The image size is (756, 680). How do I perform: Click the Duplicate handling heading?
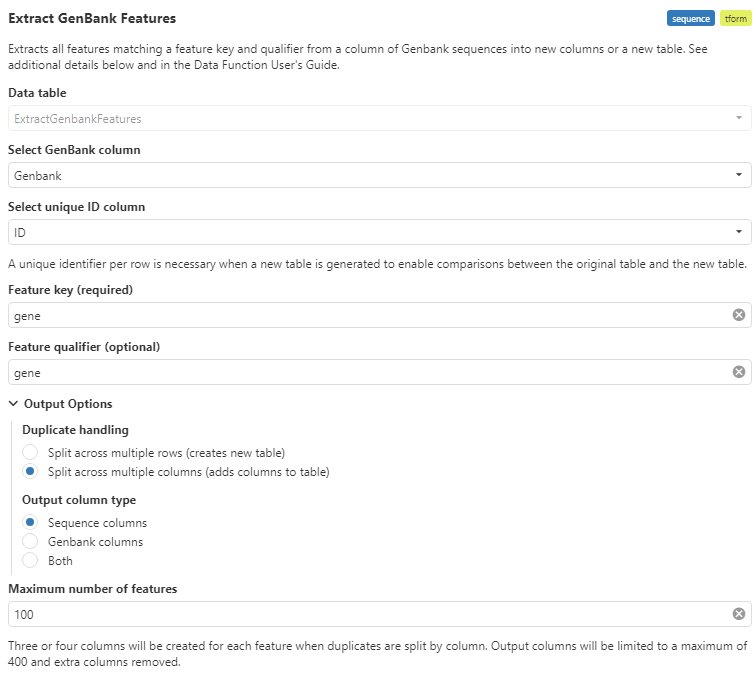click(75, 430)
